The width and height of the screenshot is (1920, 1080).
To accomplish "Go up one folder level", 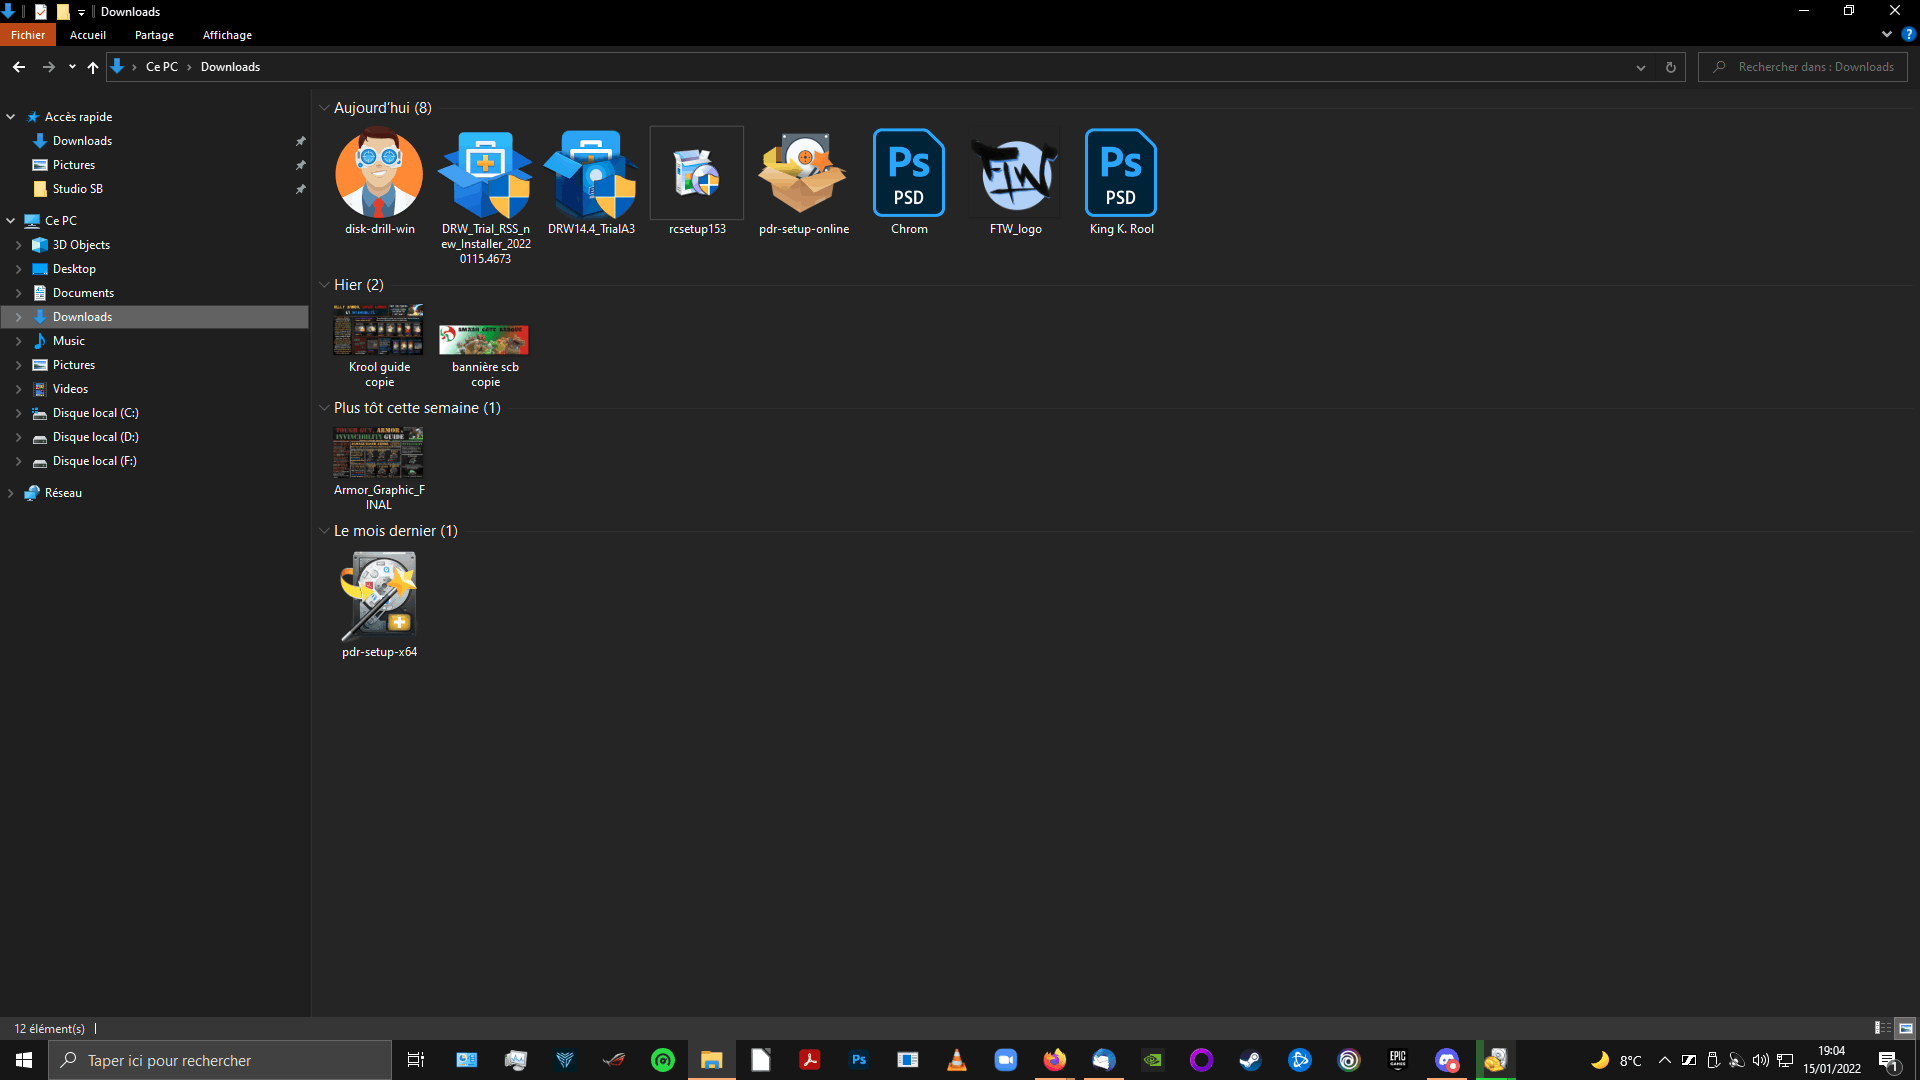I will coord(93,67).
